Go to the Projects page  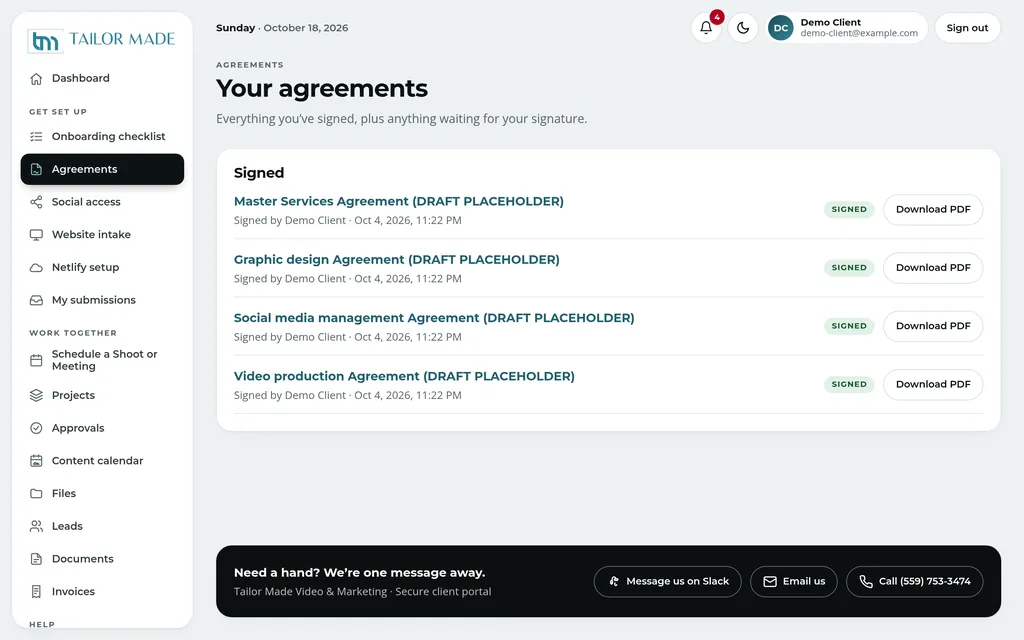(x=102, y=395)
